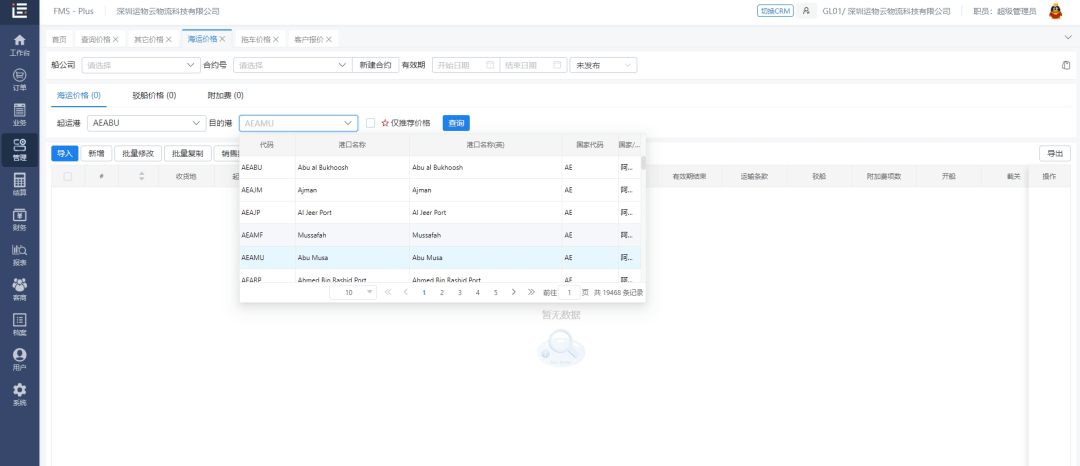Screen dimensions: 1080x466
Task: Open the 订单 (Orders) sidebar icon
Action: coord(19,79)
